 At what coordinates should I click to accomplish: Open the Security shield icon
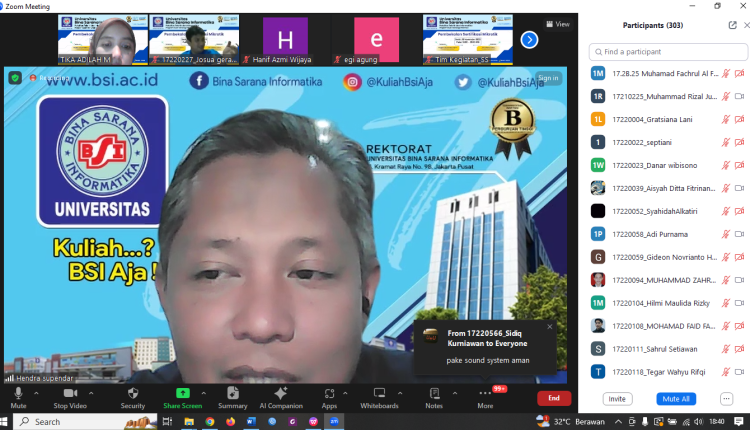[x=133, y=393]
